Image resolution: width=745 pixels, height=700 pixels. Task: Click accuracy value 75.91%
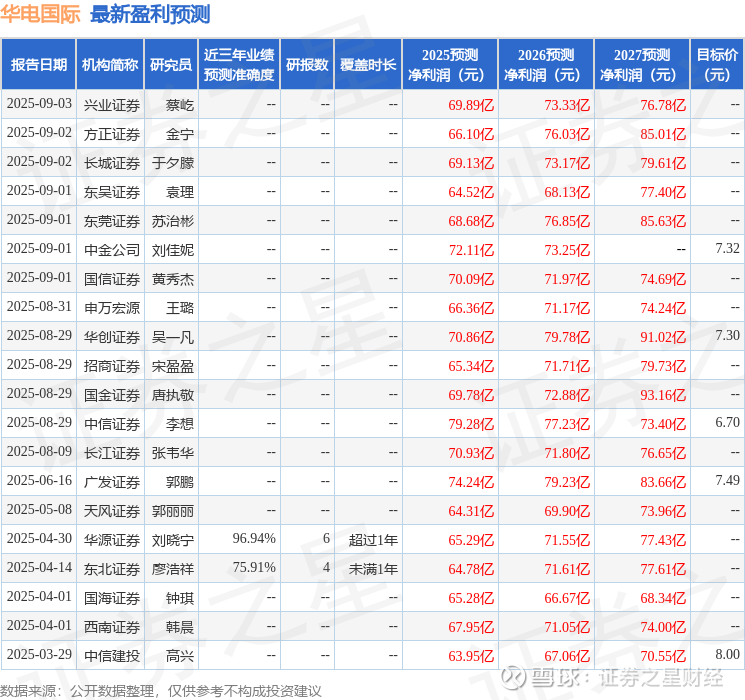[x=254, y=567]
